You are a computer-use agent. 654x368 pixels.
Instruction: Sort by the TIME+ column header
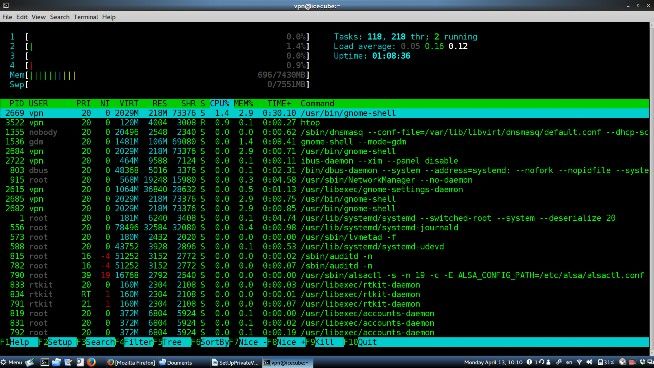click(279, 103)
